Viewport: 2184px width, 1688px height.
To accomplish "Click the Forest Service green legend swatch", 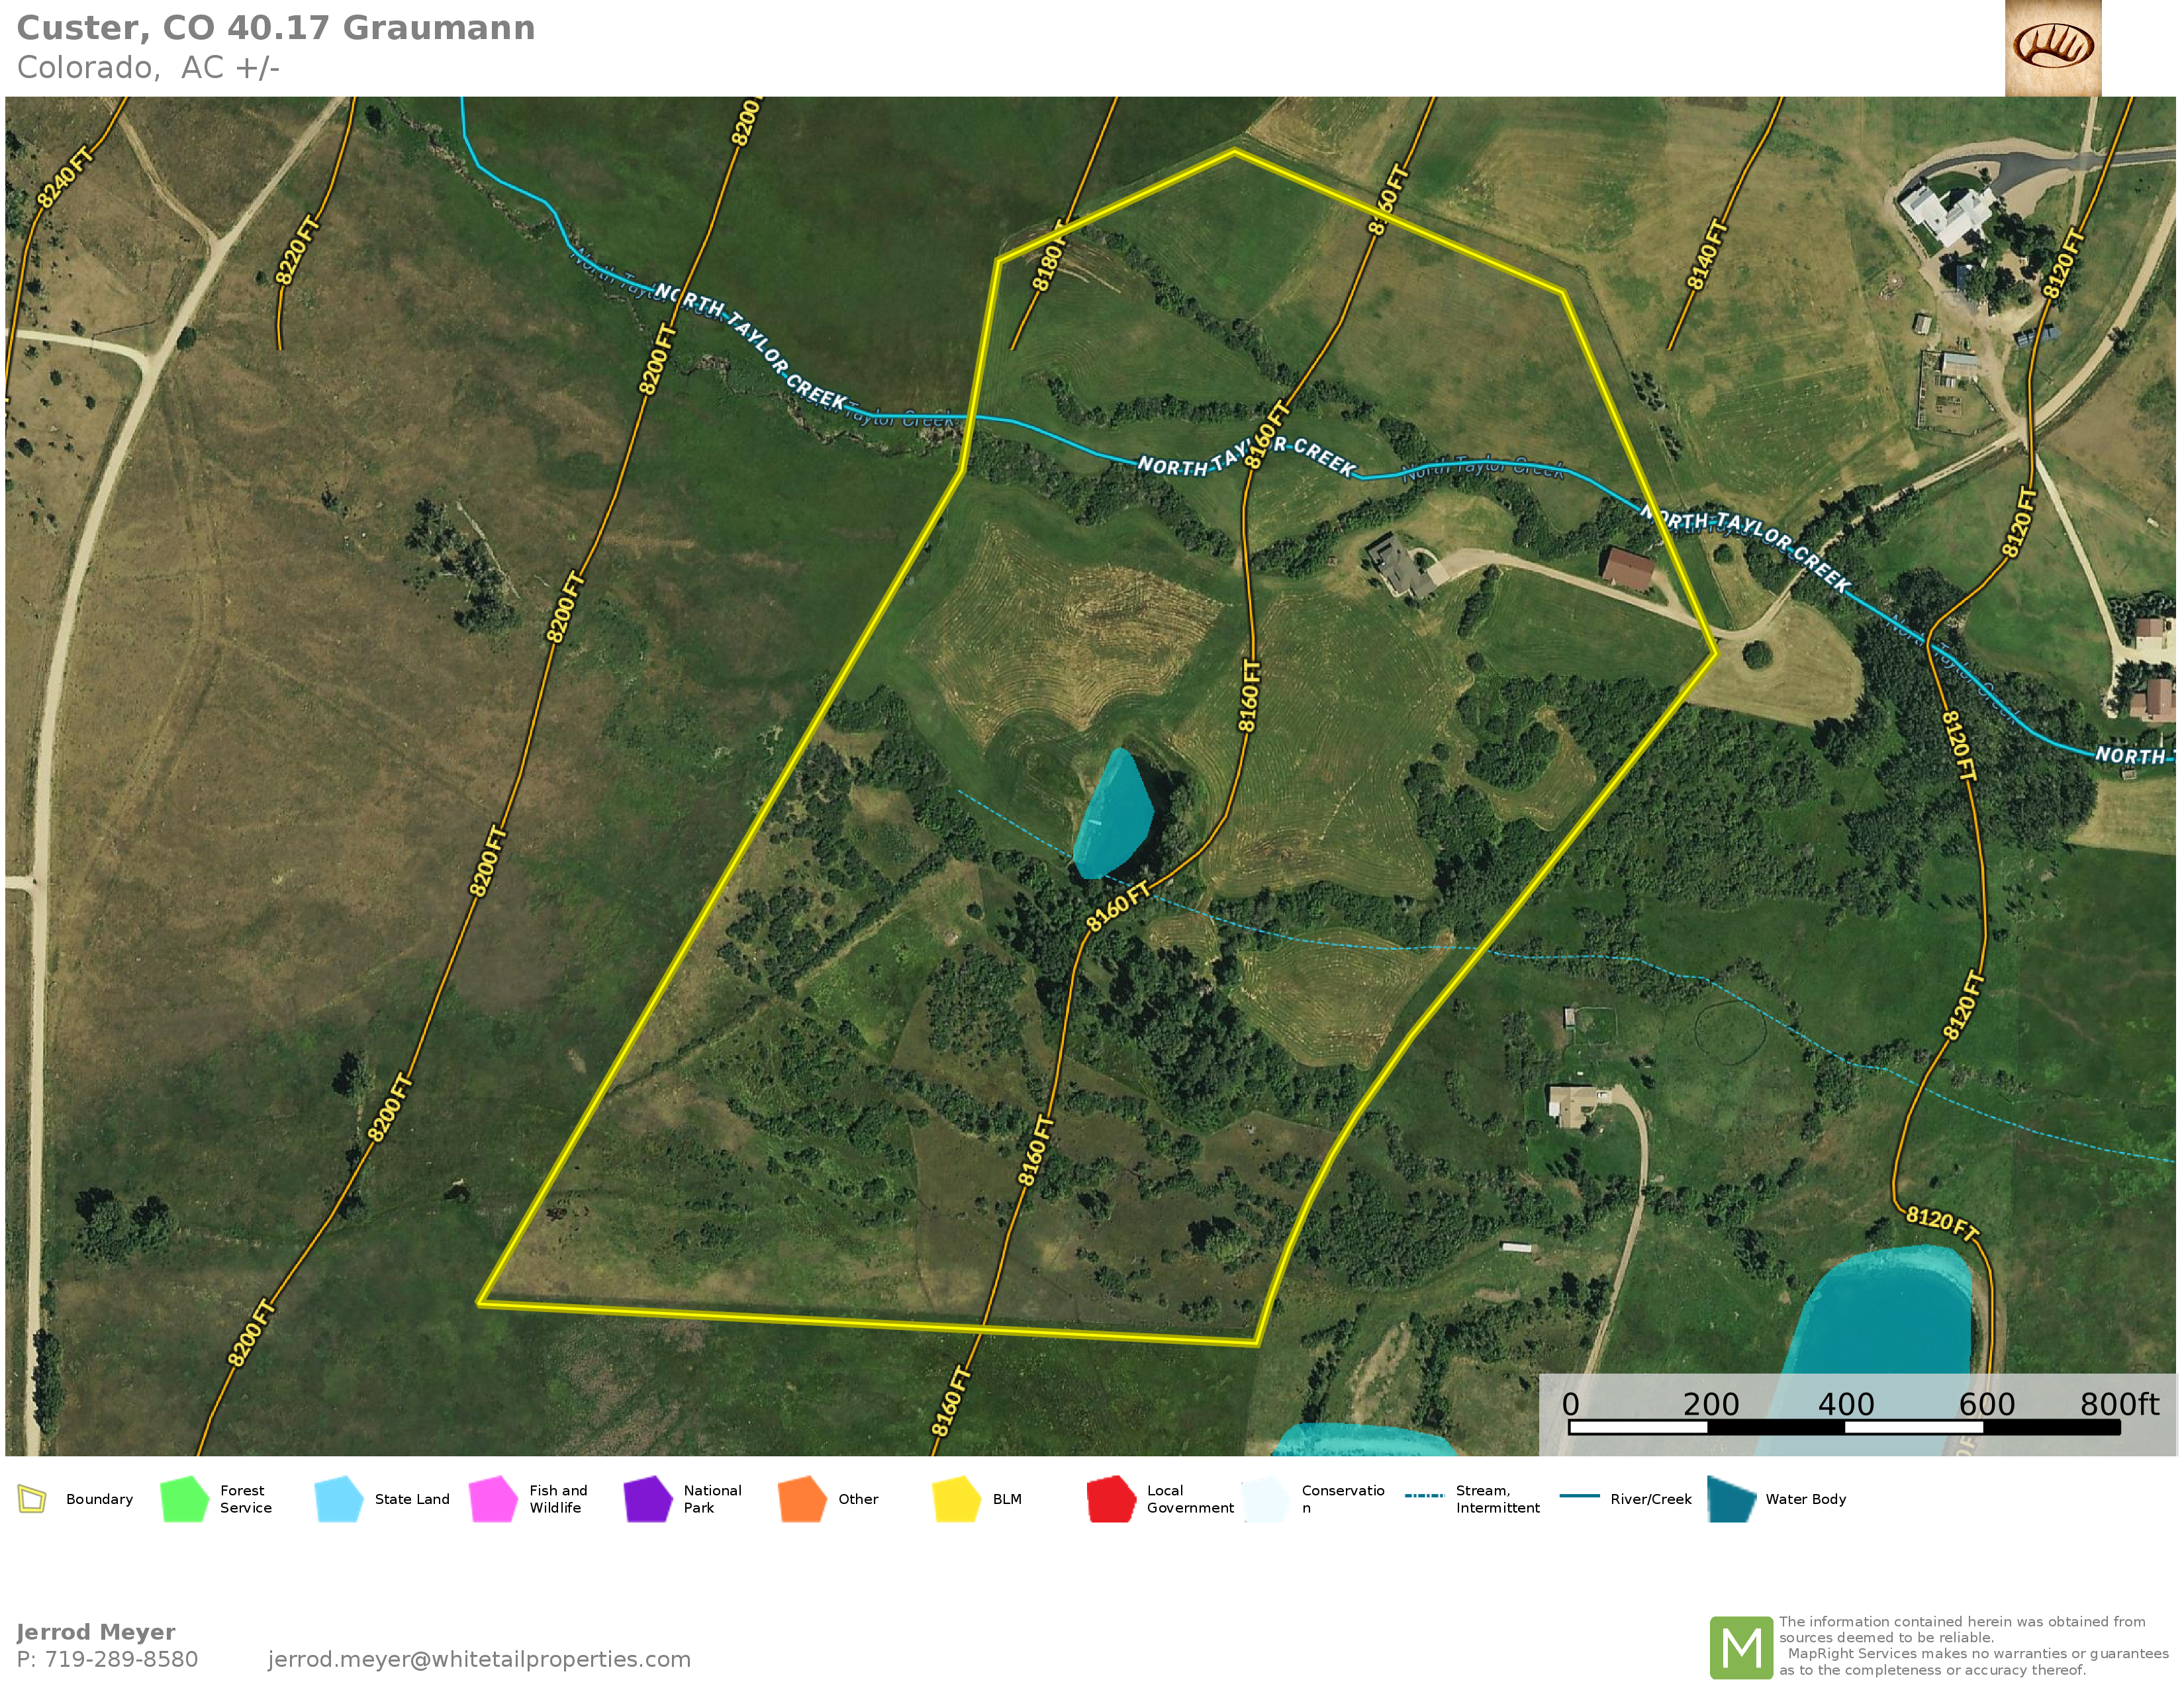I will pyautogui.click(x=184, y=1499).
